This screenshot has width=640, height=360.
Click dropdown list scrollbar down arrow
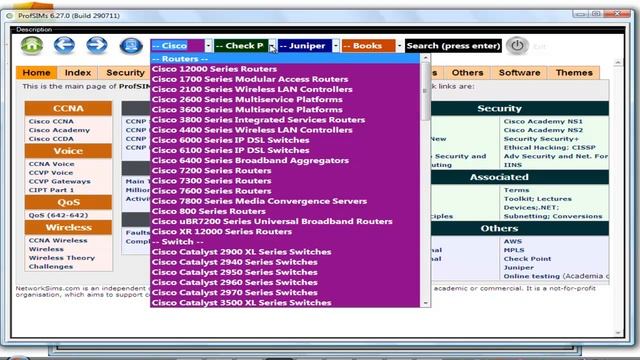point(425,303)
